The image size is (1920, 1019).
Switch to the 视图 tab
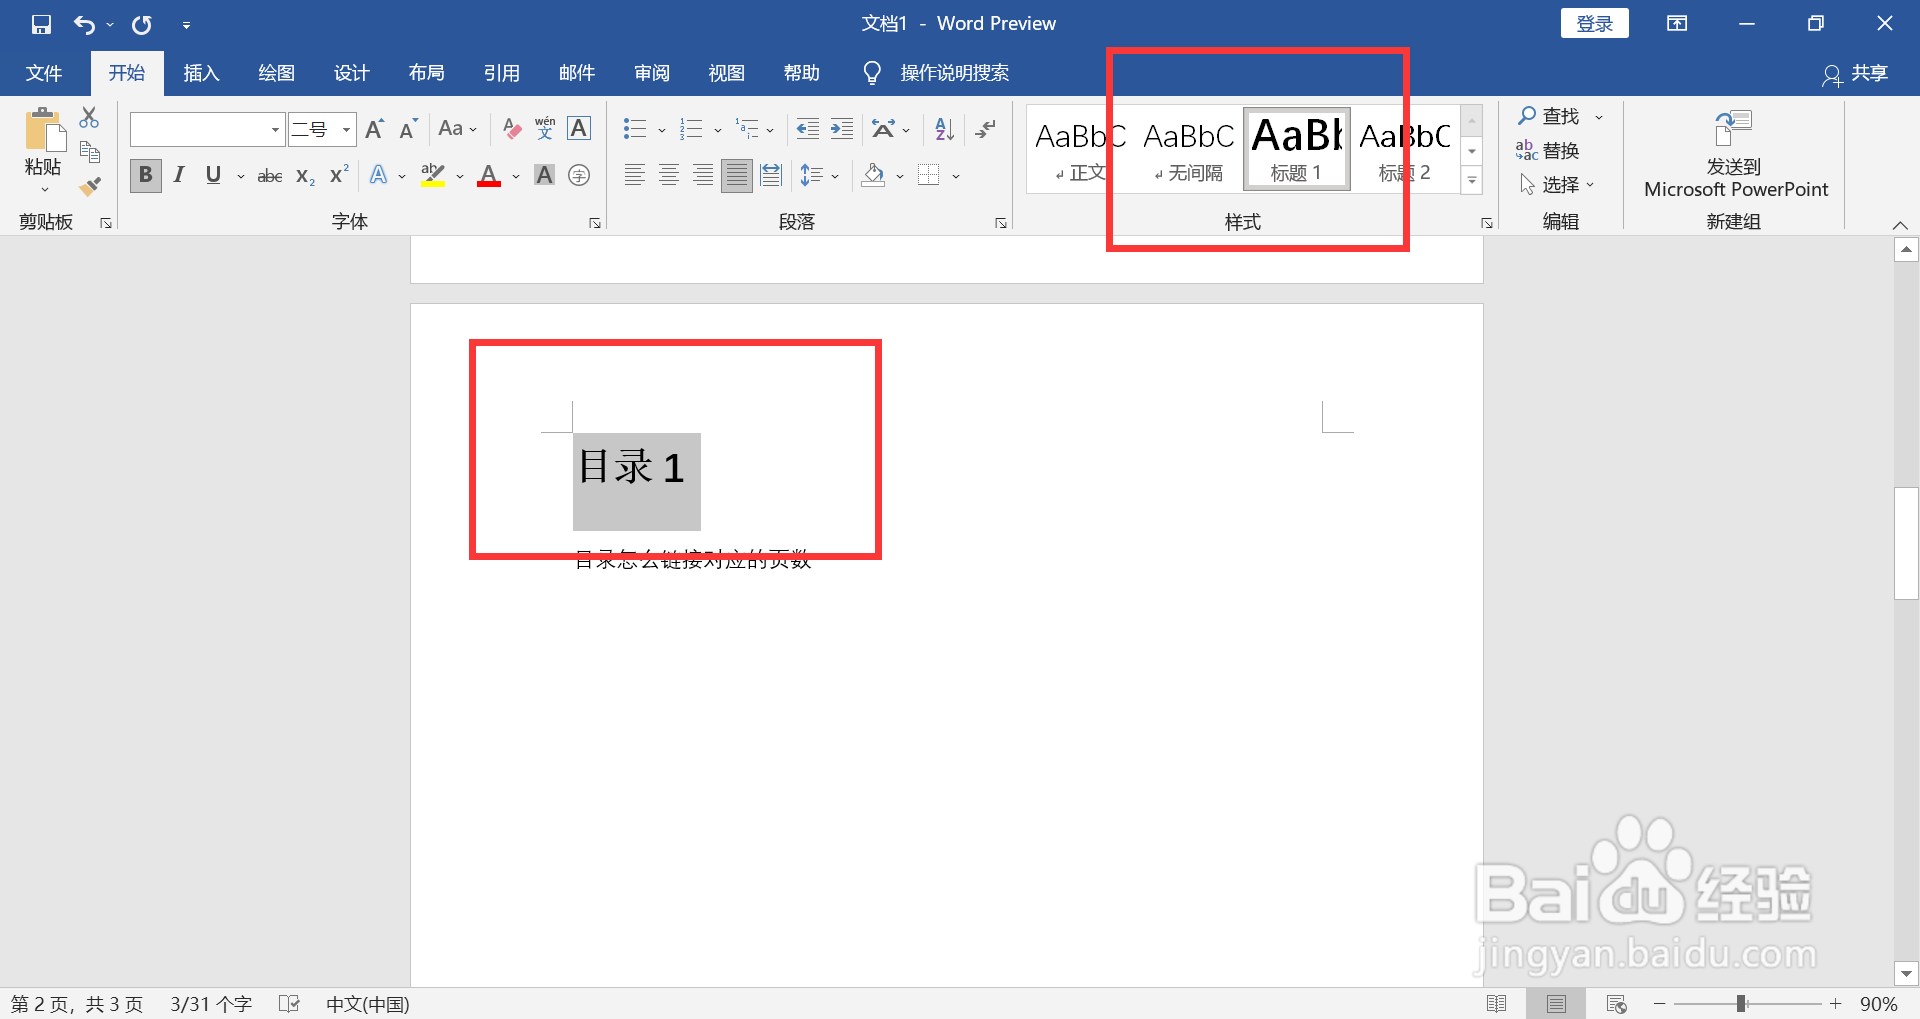[x=726, y=73]
